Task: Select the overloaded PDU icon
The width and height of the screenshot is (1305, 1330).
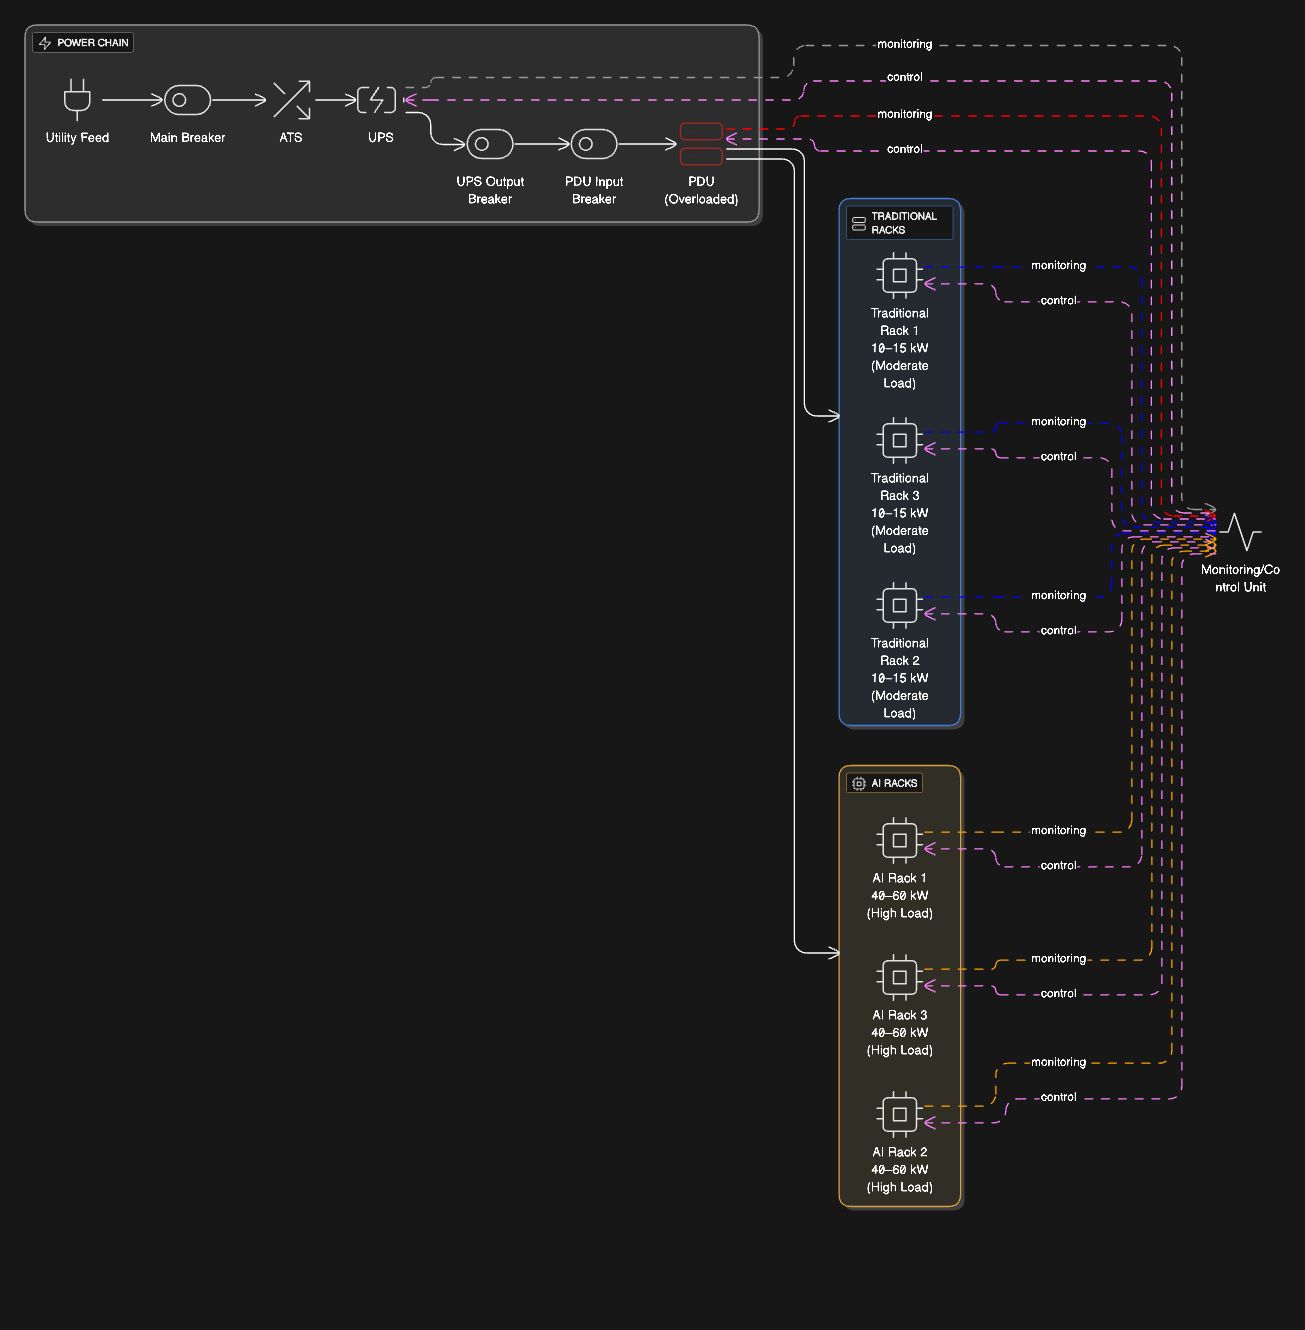Action: pyautogui.click(x=700, y=142)
